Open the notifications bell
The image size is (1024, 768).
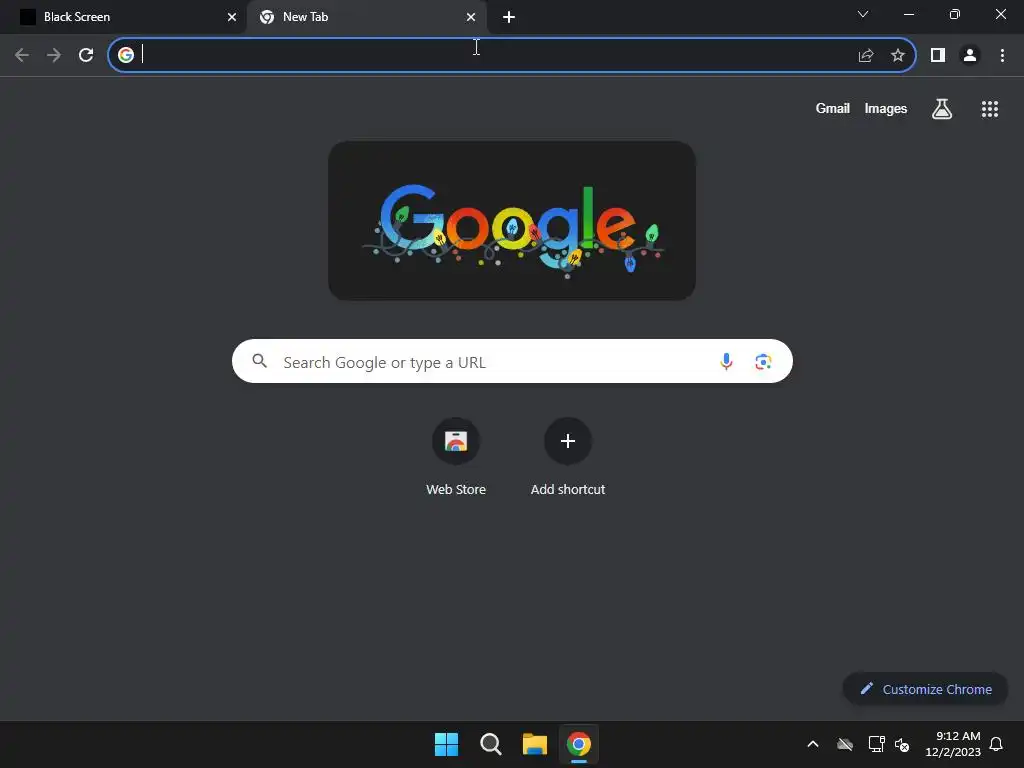tap(996, 744)
